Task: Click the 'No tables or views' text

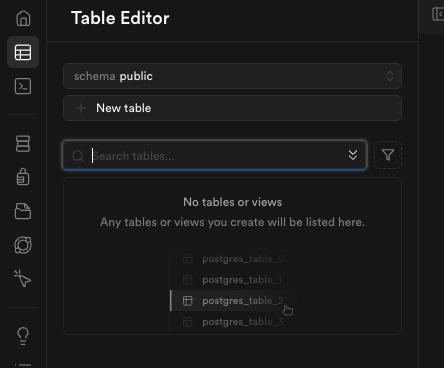Action: [232, 202]
